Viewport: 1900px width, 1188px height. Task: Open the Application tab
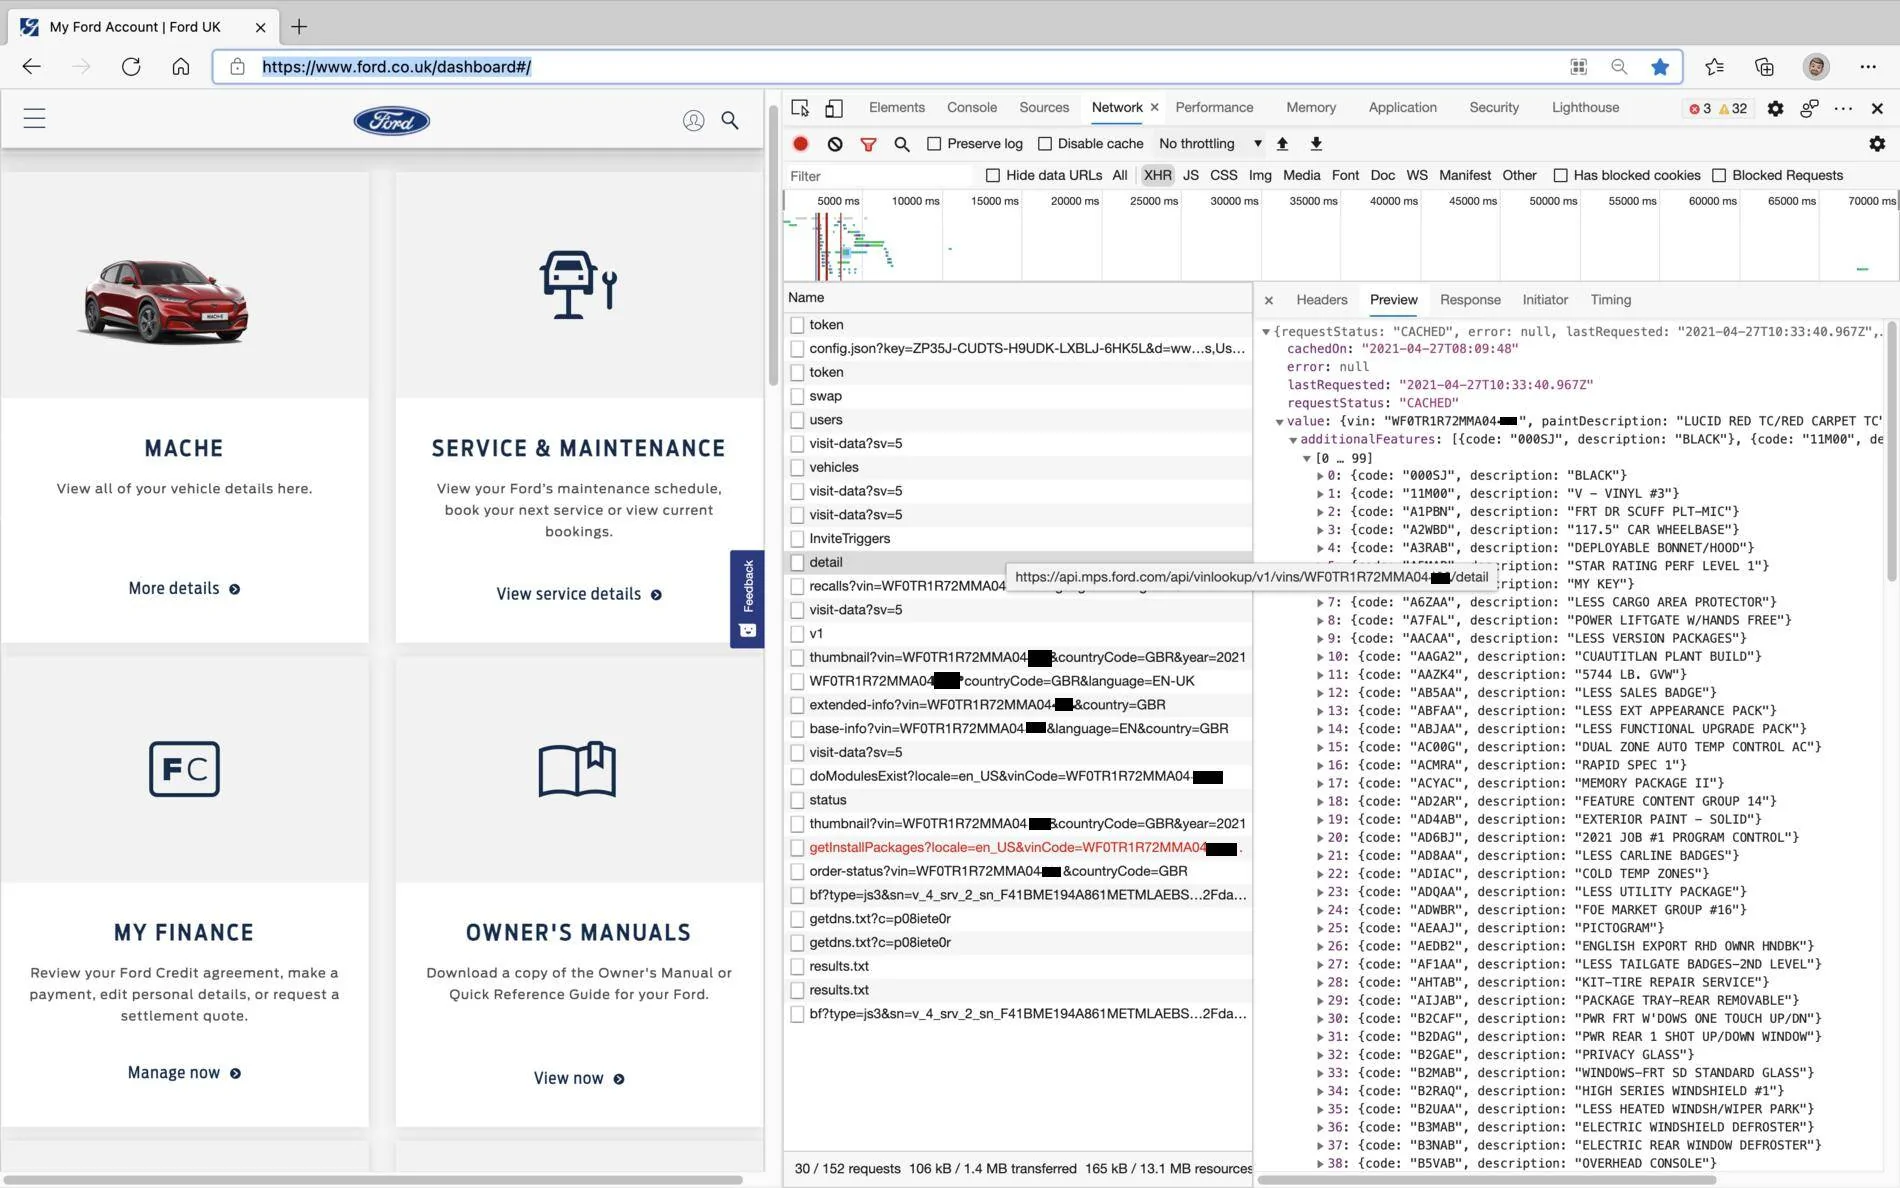[x=1402, y=108]
